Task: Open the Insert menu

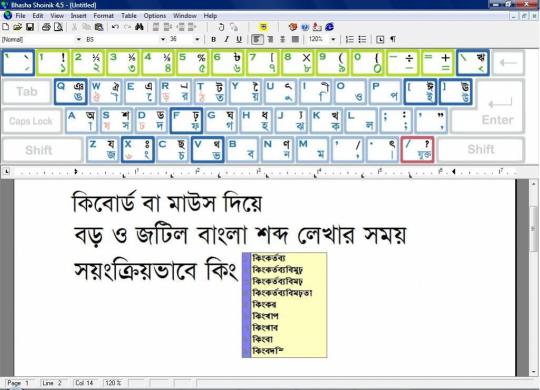Action: coord(79,16)
